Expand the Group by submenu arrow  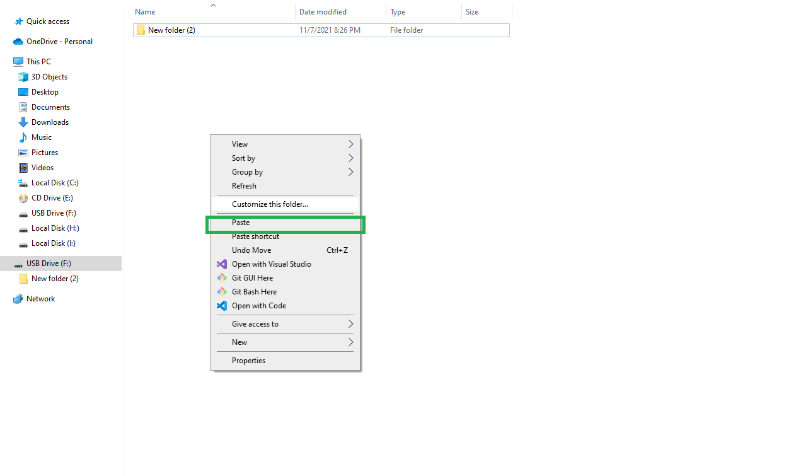(350, 172)
